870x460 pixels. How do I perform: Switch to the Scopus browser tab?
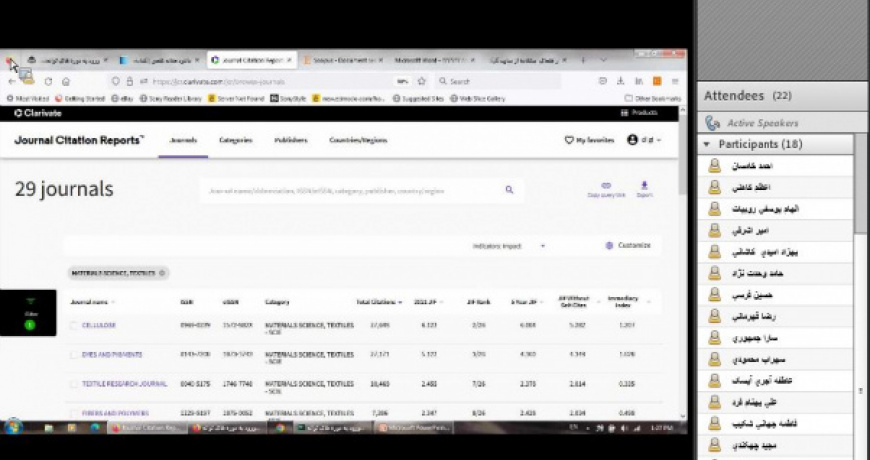point(343,60)
